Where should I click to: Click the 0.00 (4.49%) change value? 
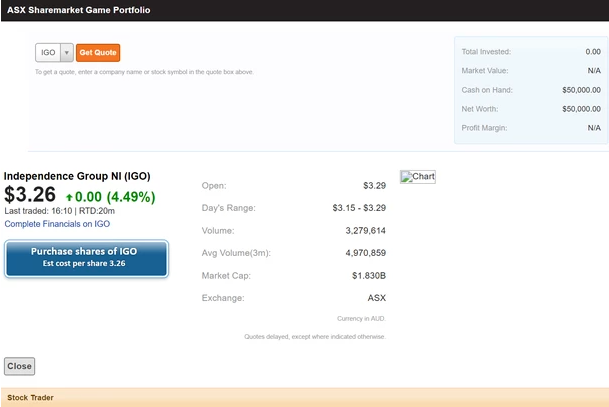[x=115, y=197]
